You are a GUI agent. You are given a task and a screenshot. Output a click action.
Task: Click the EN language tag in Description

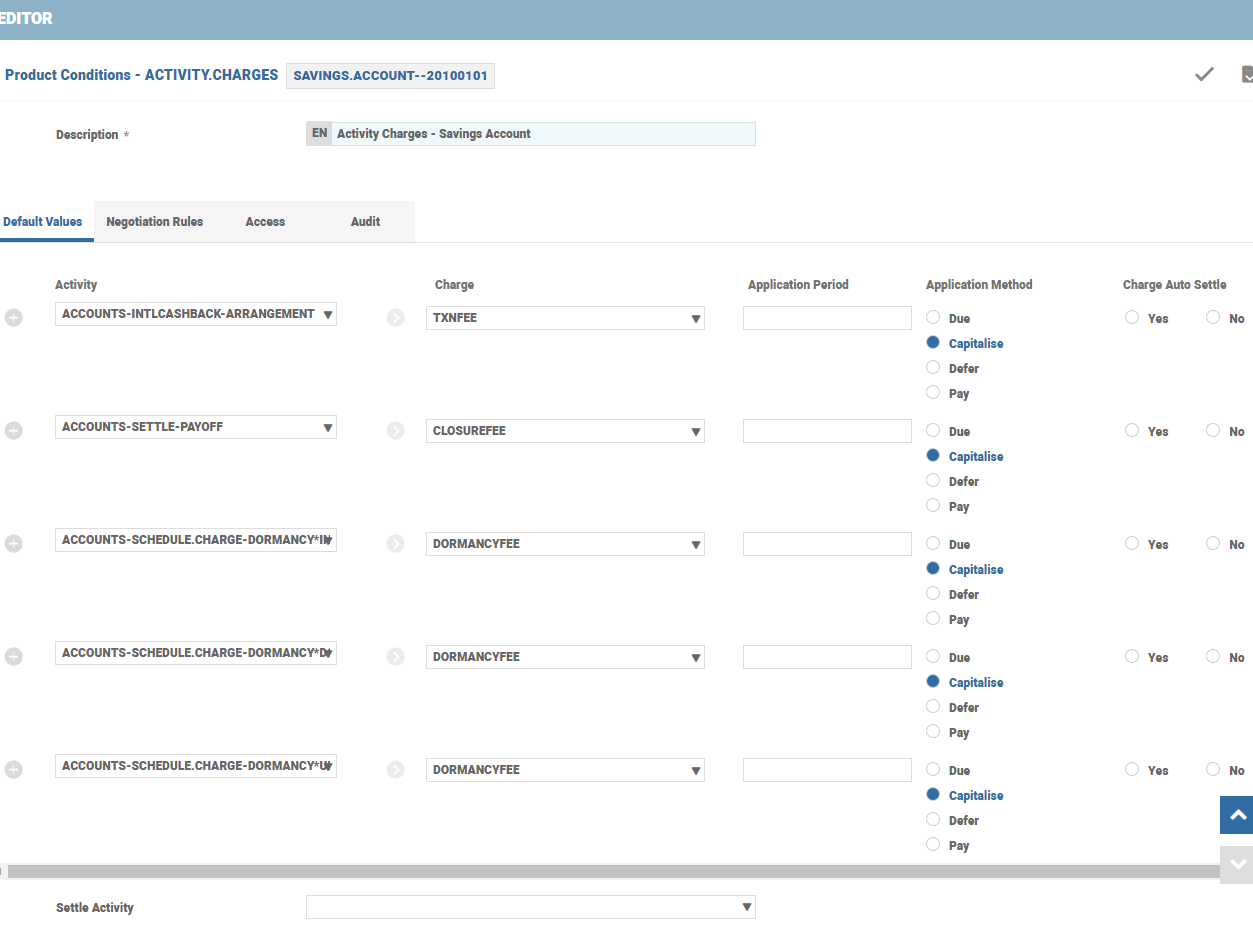pos(319,134)
